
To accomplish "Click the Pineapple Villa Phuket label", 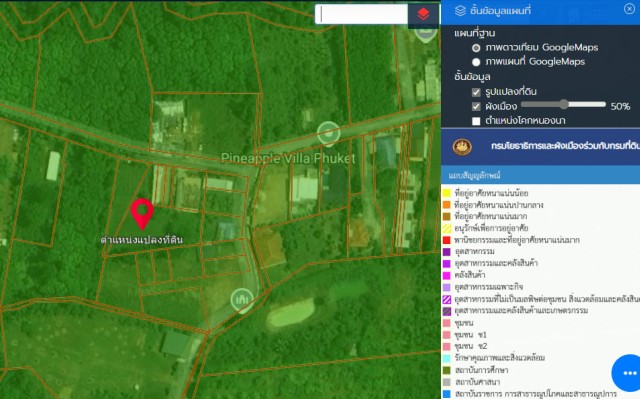I will (288, 158).
